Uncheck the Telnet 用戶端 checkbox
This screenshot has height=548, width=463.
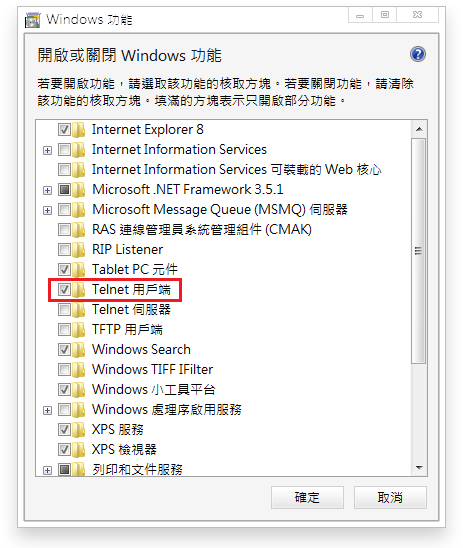click(64, 289)
